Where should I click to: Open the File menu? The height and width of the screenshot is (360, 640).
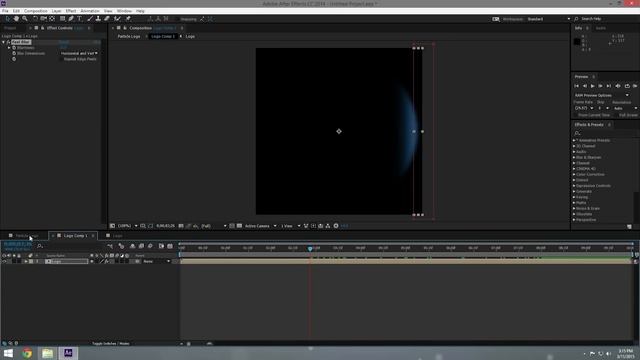pos(5,11)
